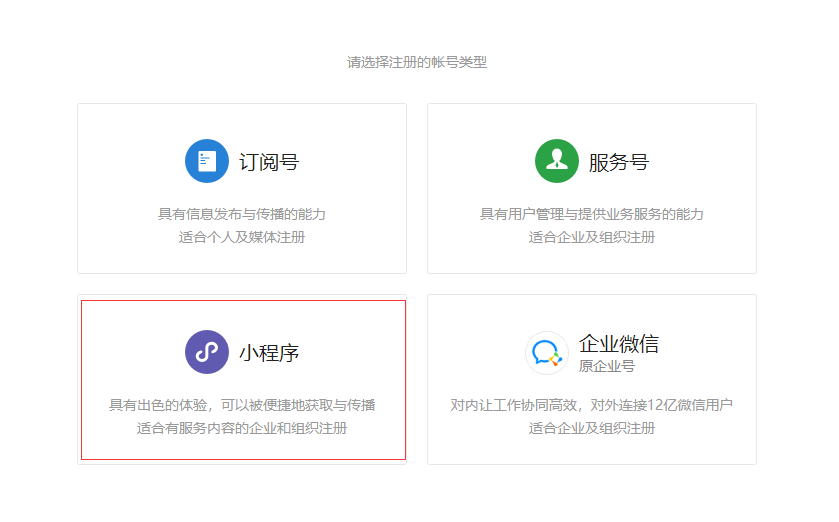Click the 原企业号 subtitle text
Viewport: 839px width, 522px height.
pos(607,366)
